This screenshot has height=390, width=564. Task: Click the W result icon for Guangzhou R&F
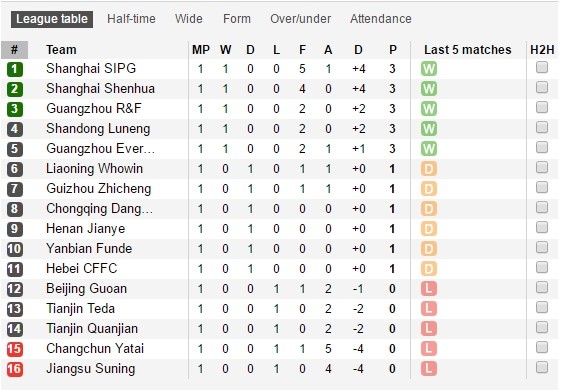429,109
